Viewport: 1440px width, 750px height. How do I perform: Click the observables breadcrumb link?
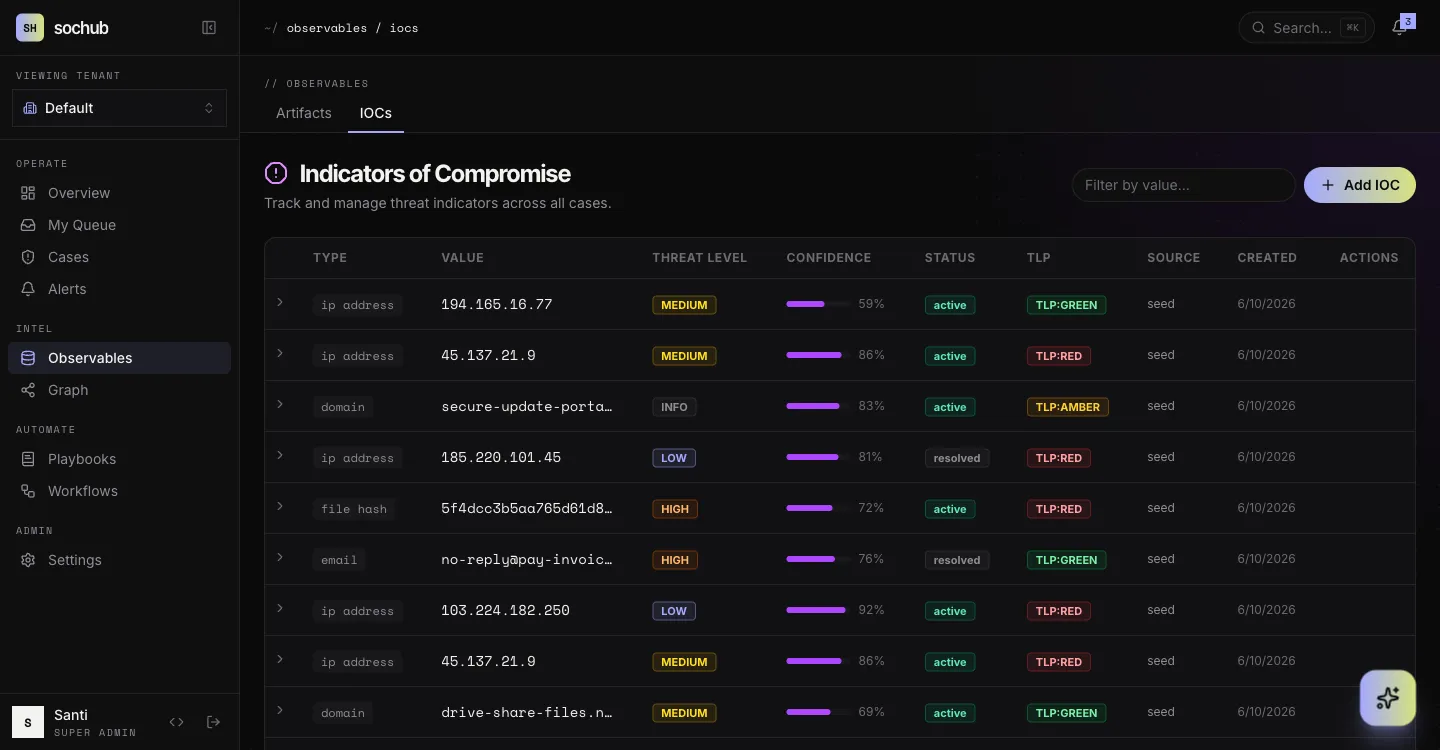click(327, 28)
